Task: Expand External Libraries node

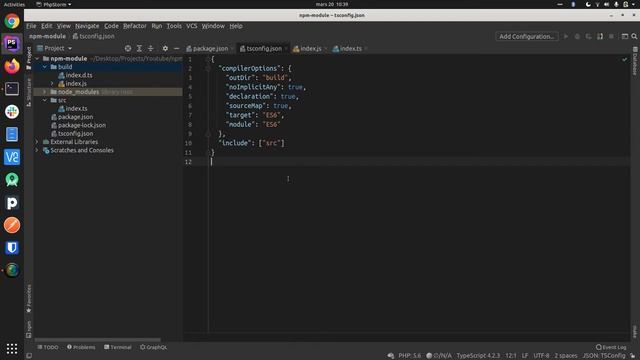Action: (x=37, y=142)
